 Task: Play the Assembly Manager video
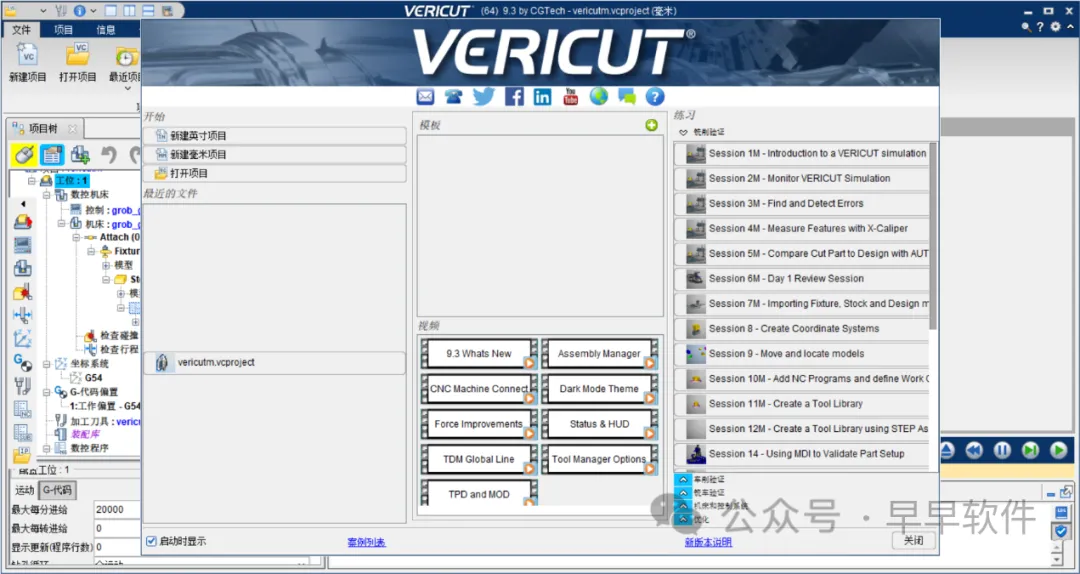click(599, 353)
